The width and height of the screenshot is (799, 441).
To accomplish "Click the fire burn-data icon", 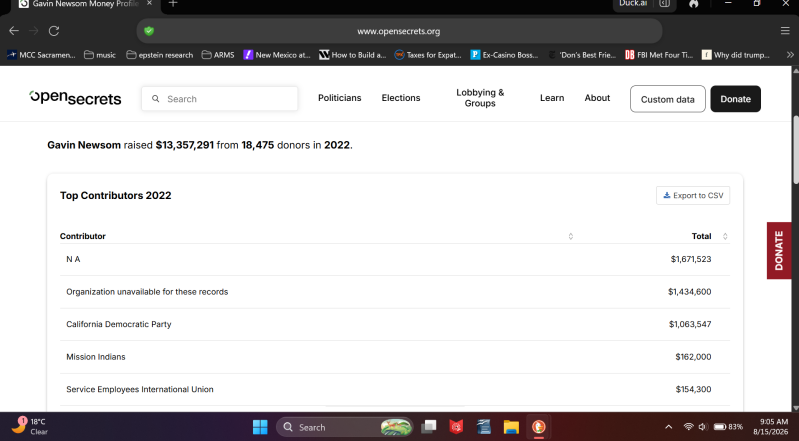I will click(694, 4).
